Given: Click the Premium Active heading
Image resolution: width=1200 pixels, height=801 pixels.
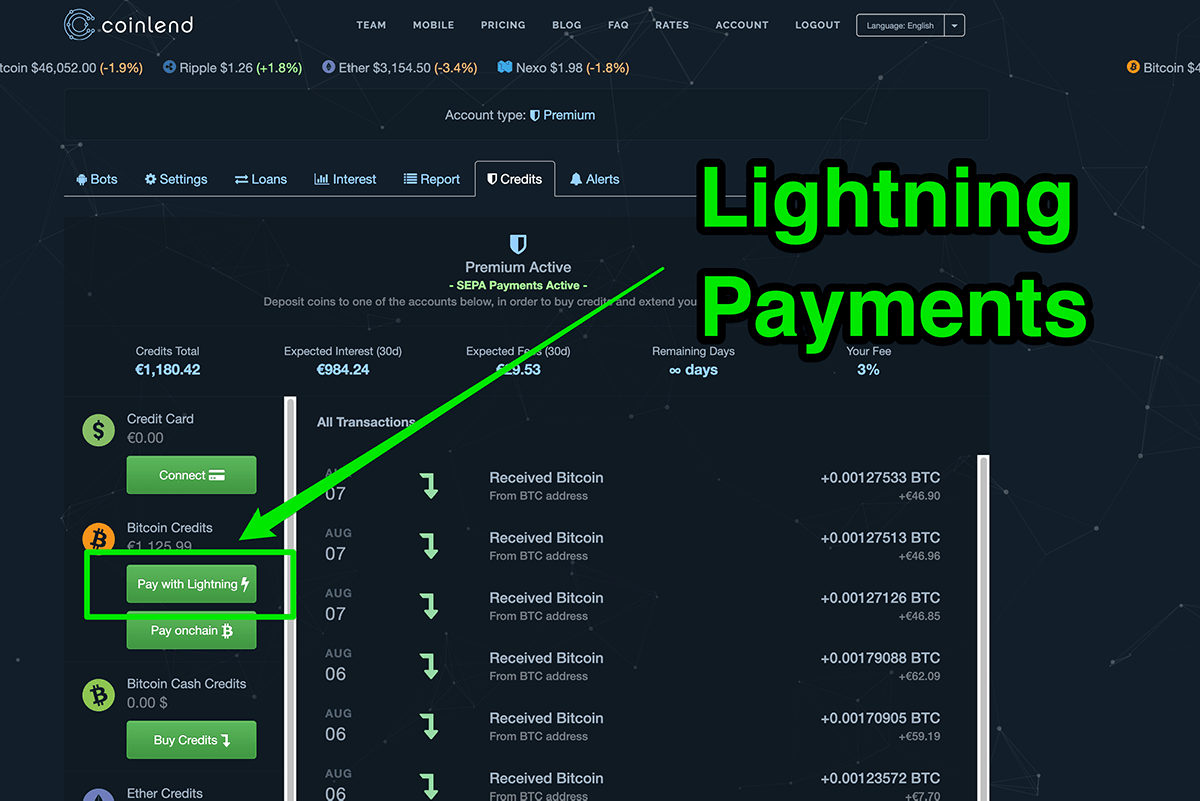Looking at the screenshot, I should click(518, 267).
